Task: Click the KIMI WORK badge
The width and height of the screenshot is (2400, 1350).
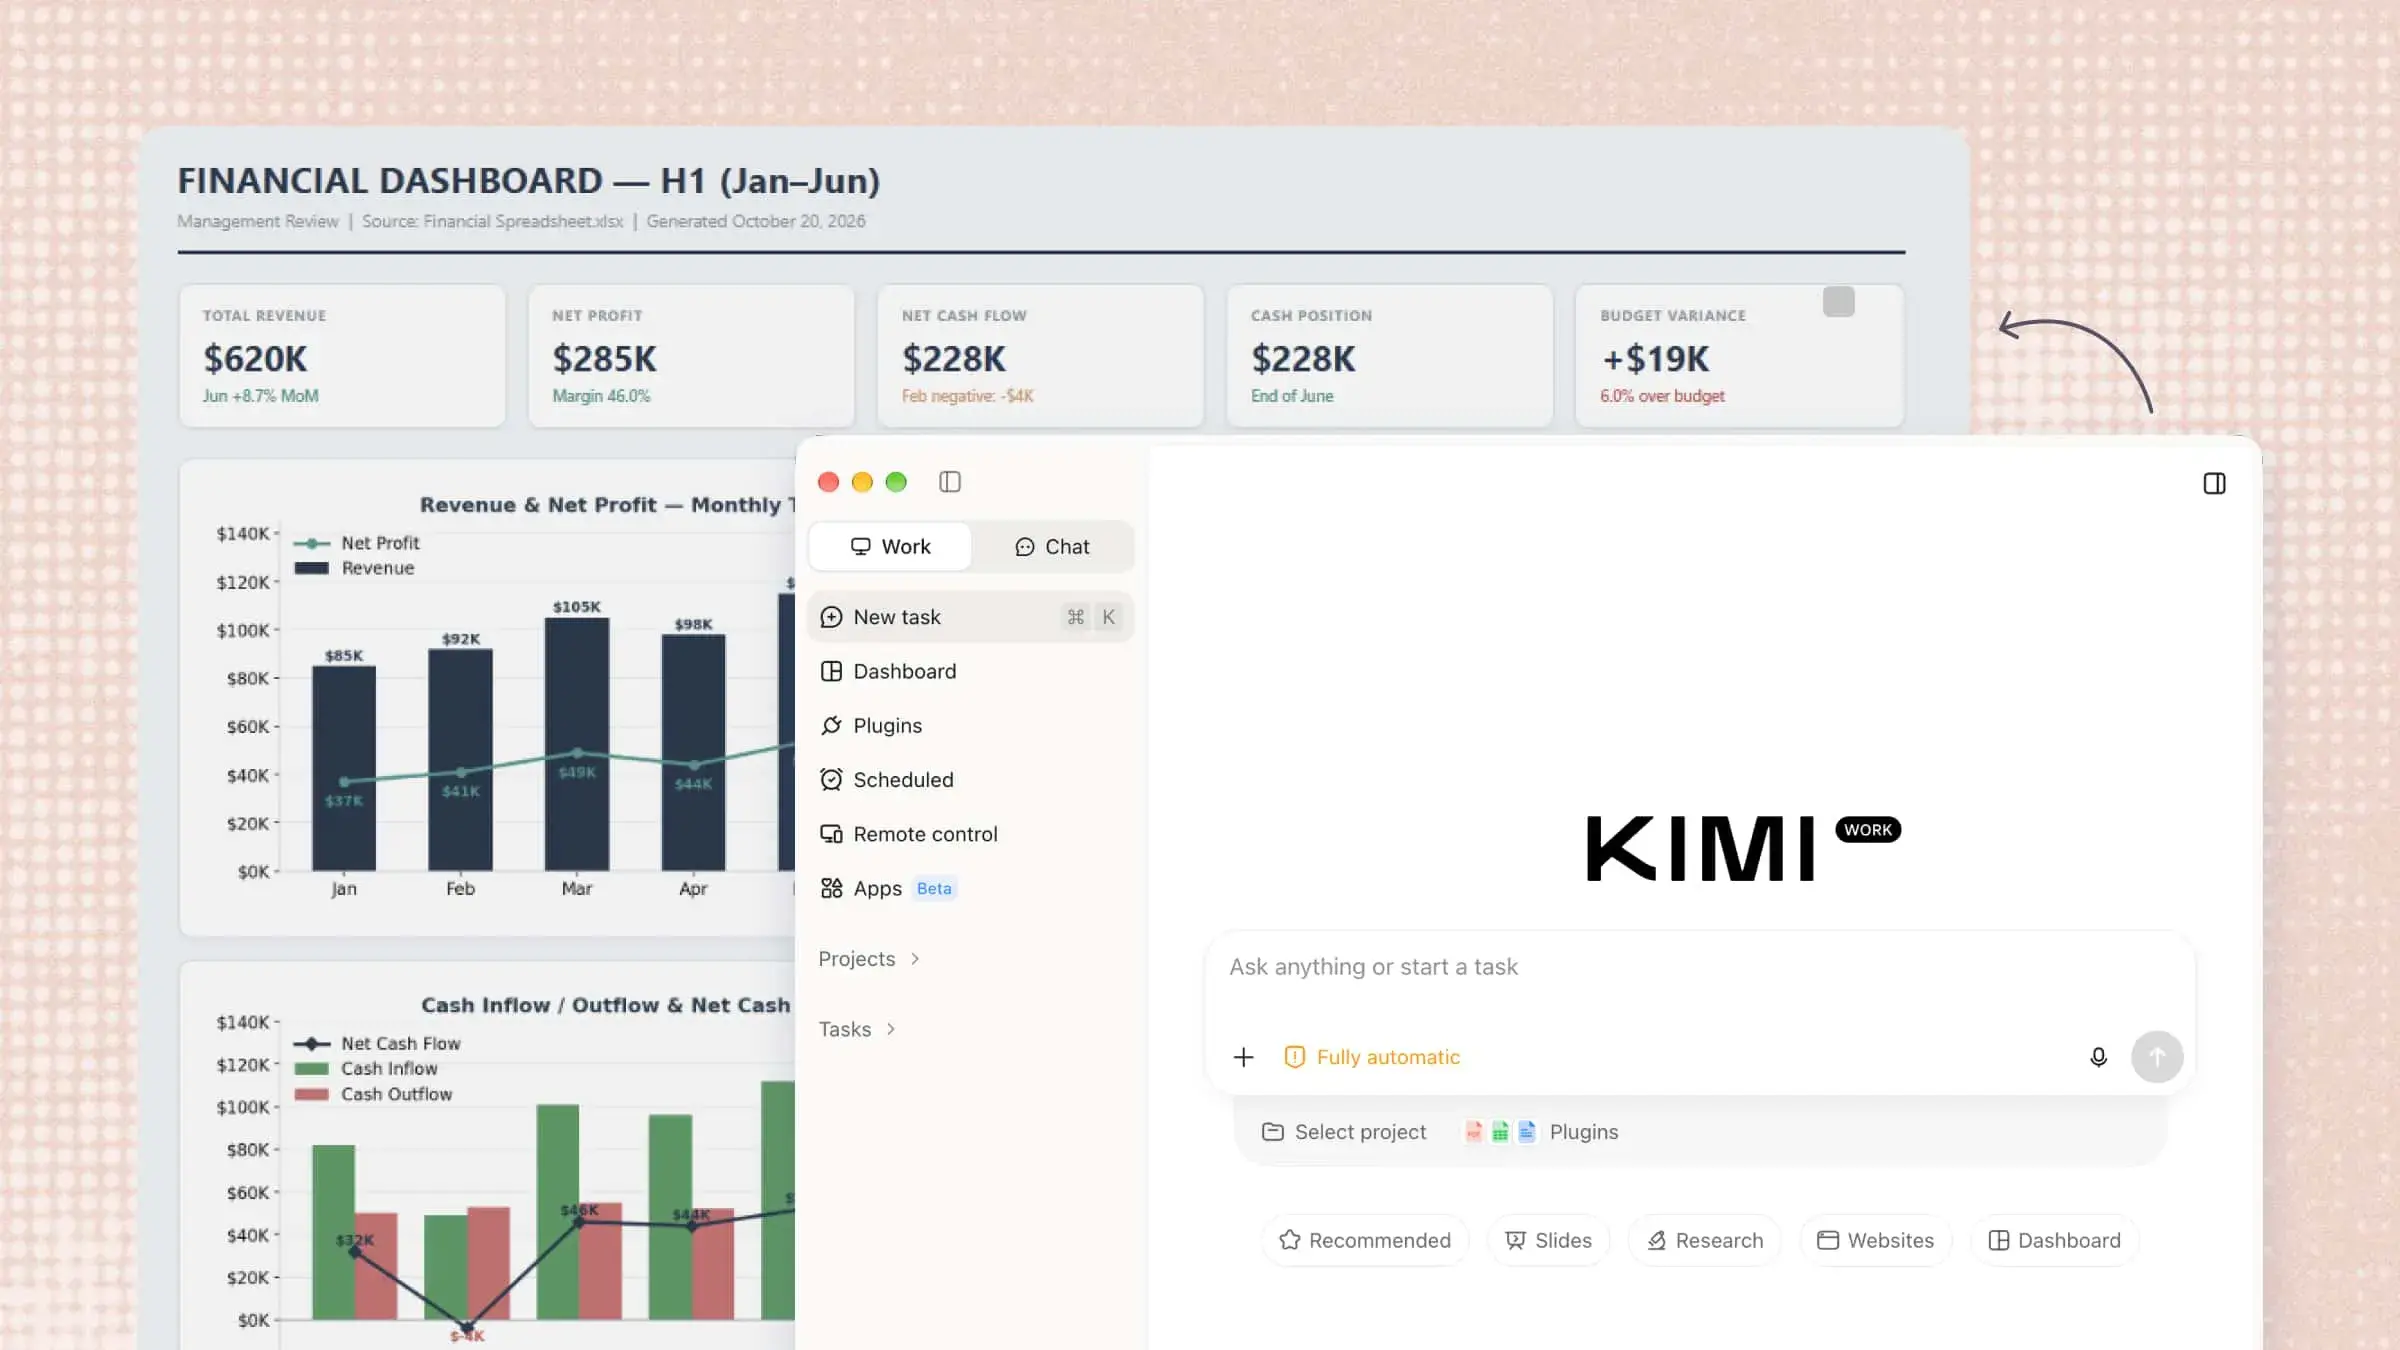Action: [x=1868, y=830]
